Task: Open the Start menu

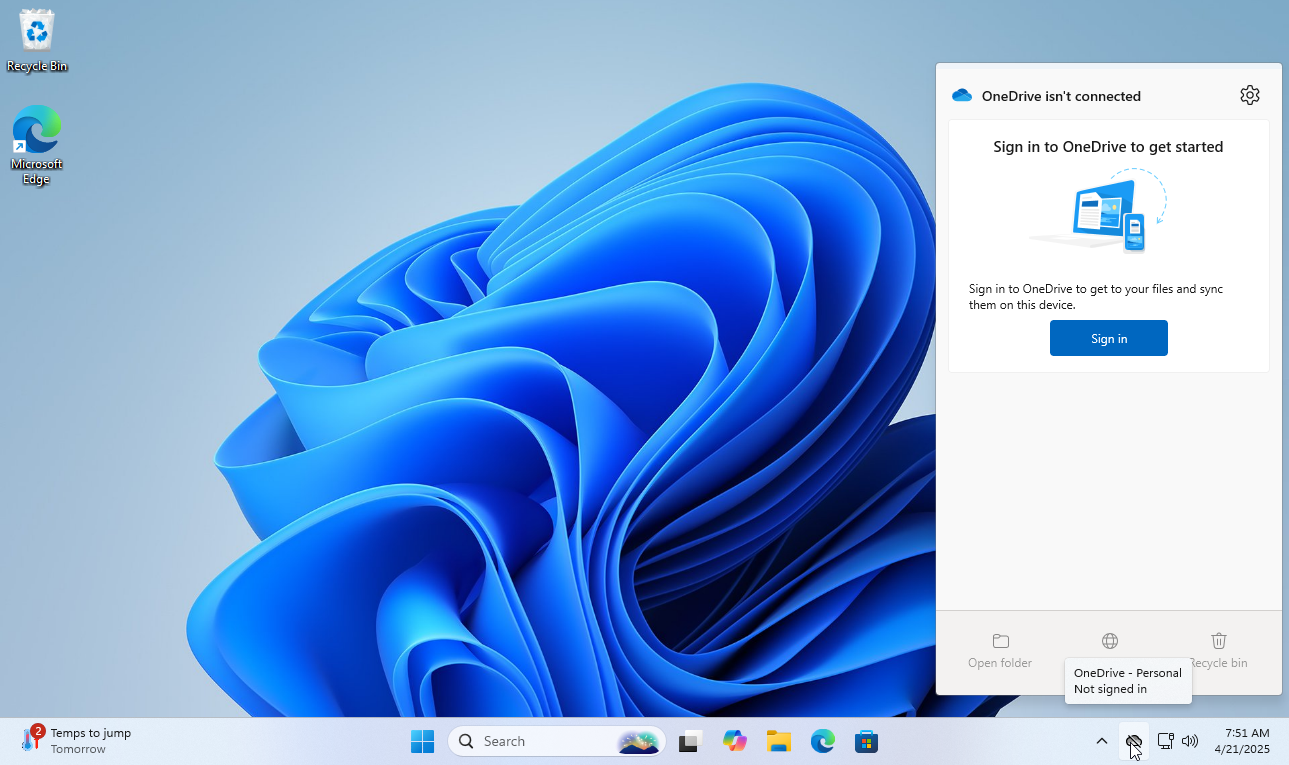Action: pos(422,741)
